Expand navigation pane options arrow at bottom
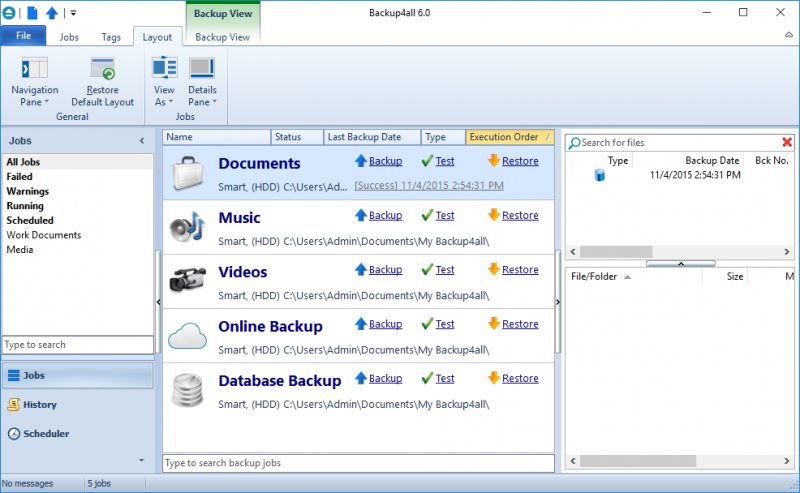The height and width of the screenshot is (493, 800). [141, 460]
